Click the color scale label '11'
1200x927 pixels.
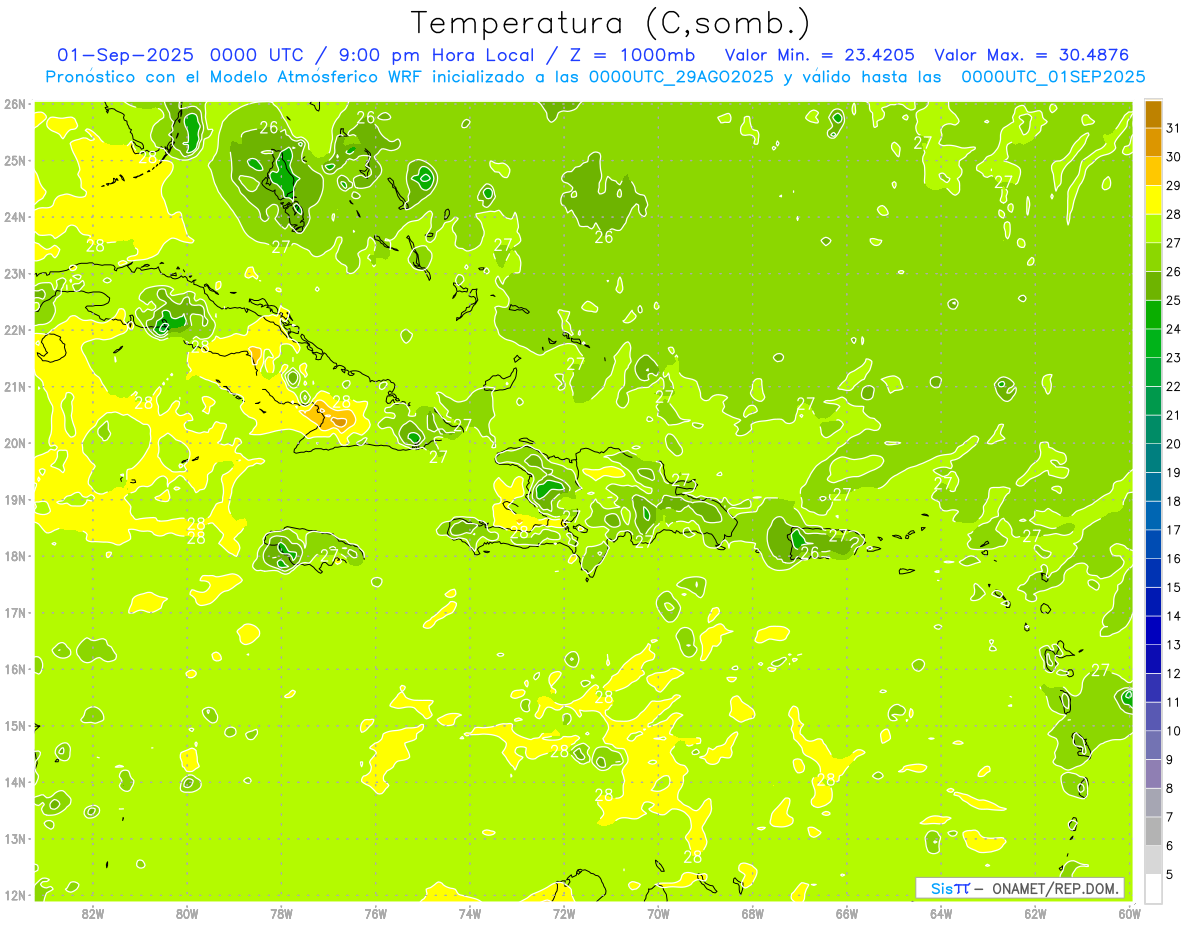point(1173,702)
